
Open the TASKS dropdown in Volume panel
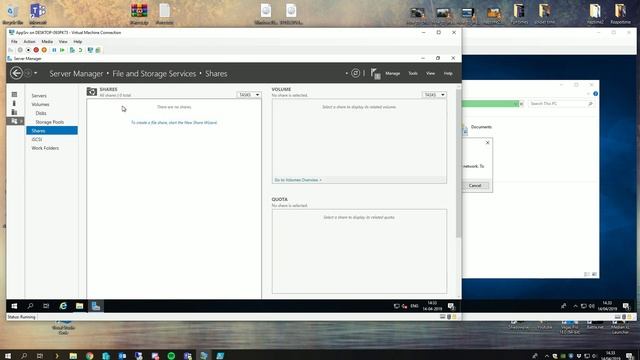pyautogui.click(x=433, y=95)
